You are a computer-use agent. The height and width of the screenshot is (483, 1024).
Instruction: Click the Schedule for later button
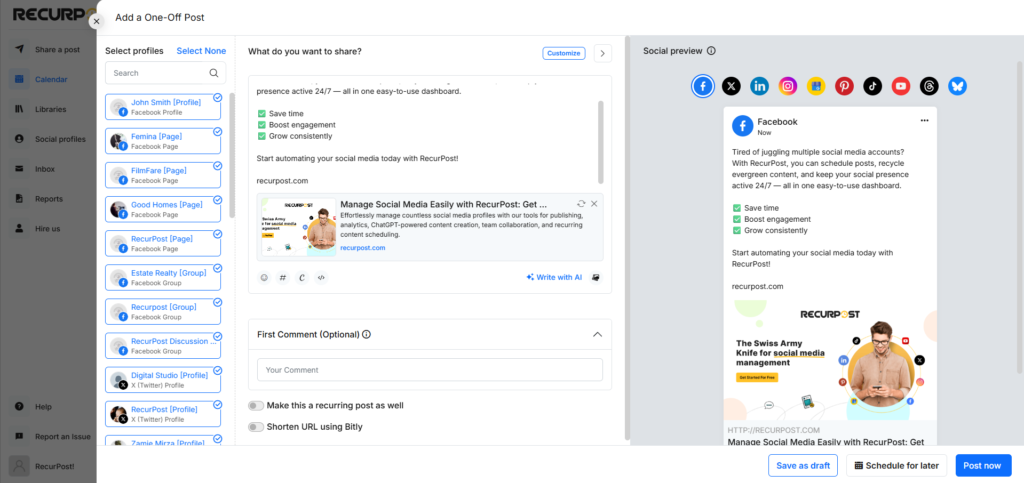(x=897, y=465)
